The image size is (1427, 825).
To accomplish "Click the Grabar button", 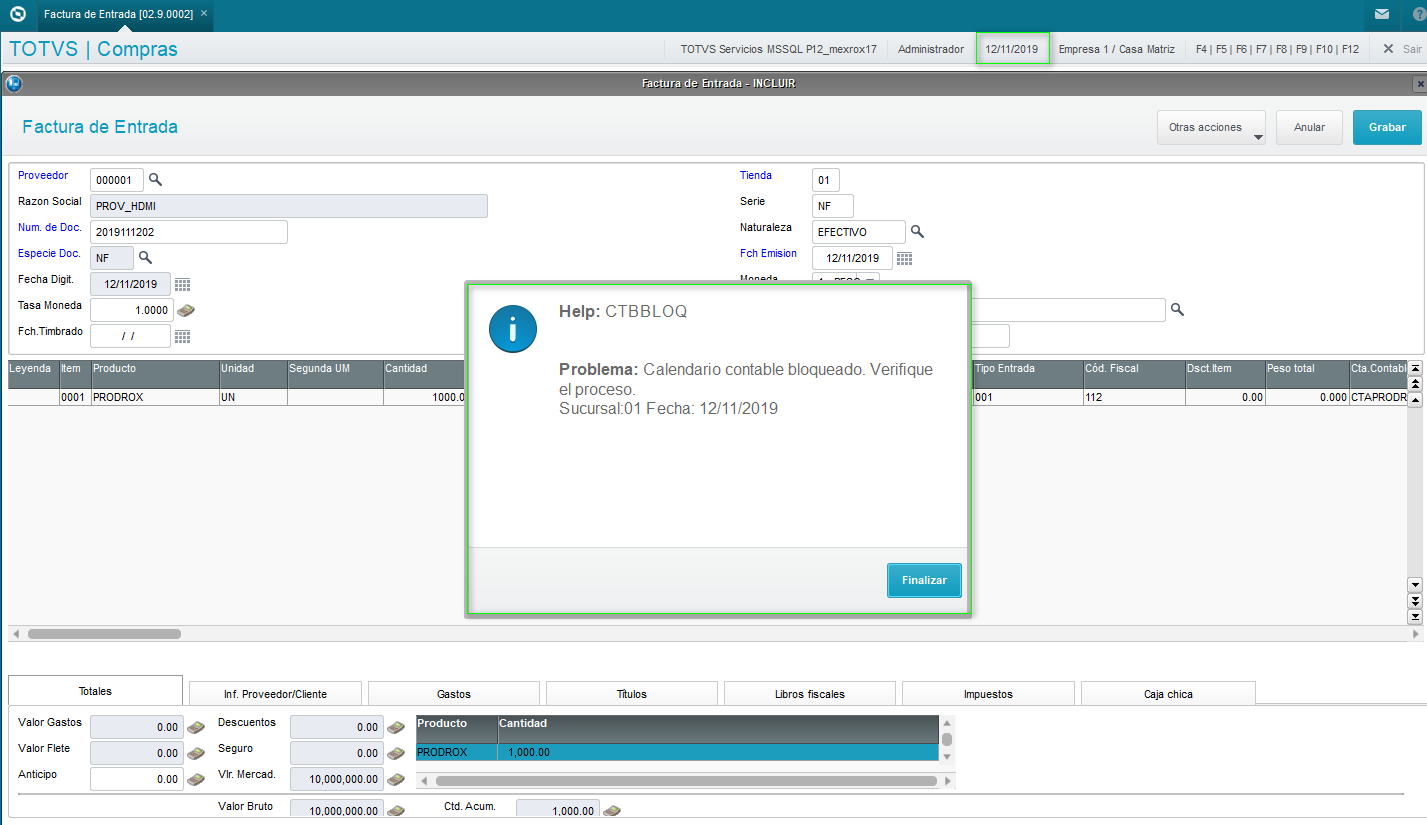I will [1387, 128].
